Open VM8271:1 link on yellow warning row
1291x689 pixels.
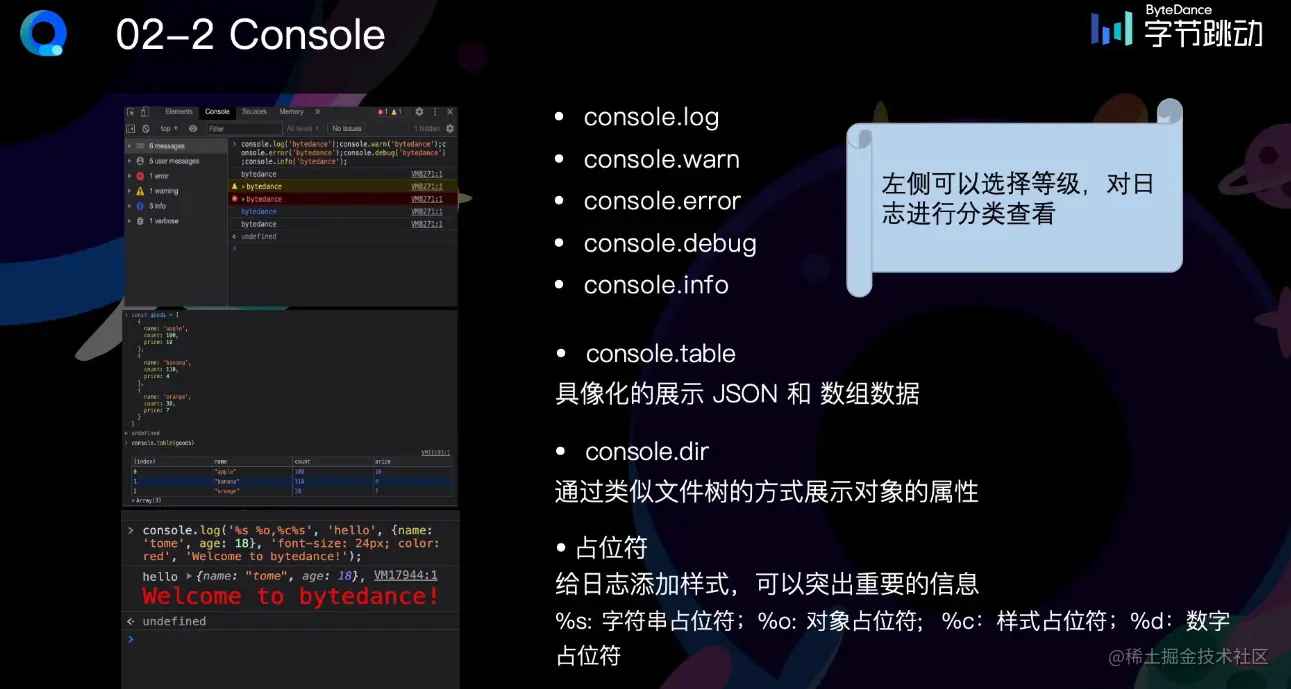click(x=427, y=187)
